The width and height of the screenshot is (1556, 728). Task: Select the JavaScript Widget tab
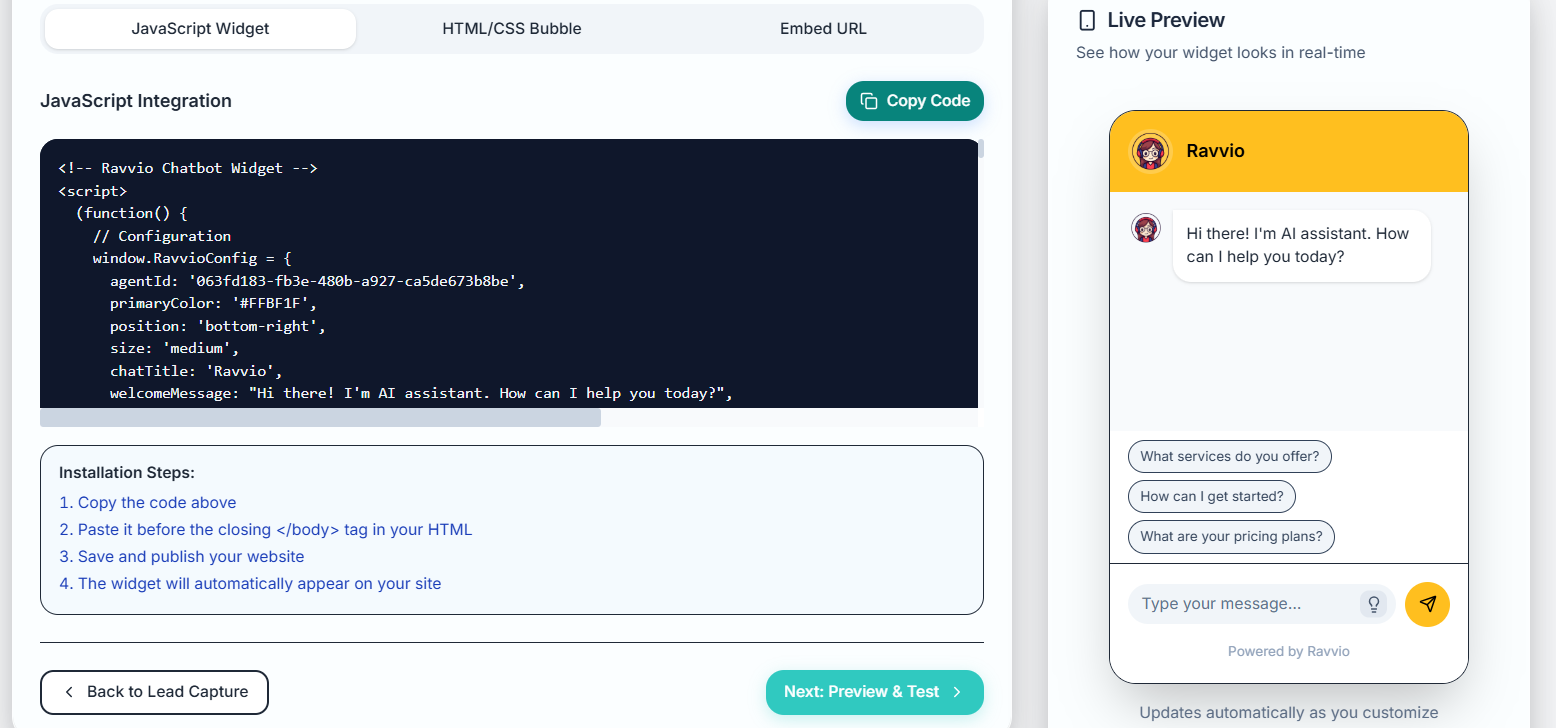(x=199, y=28)
